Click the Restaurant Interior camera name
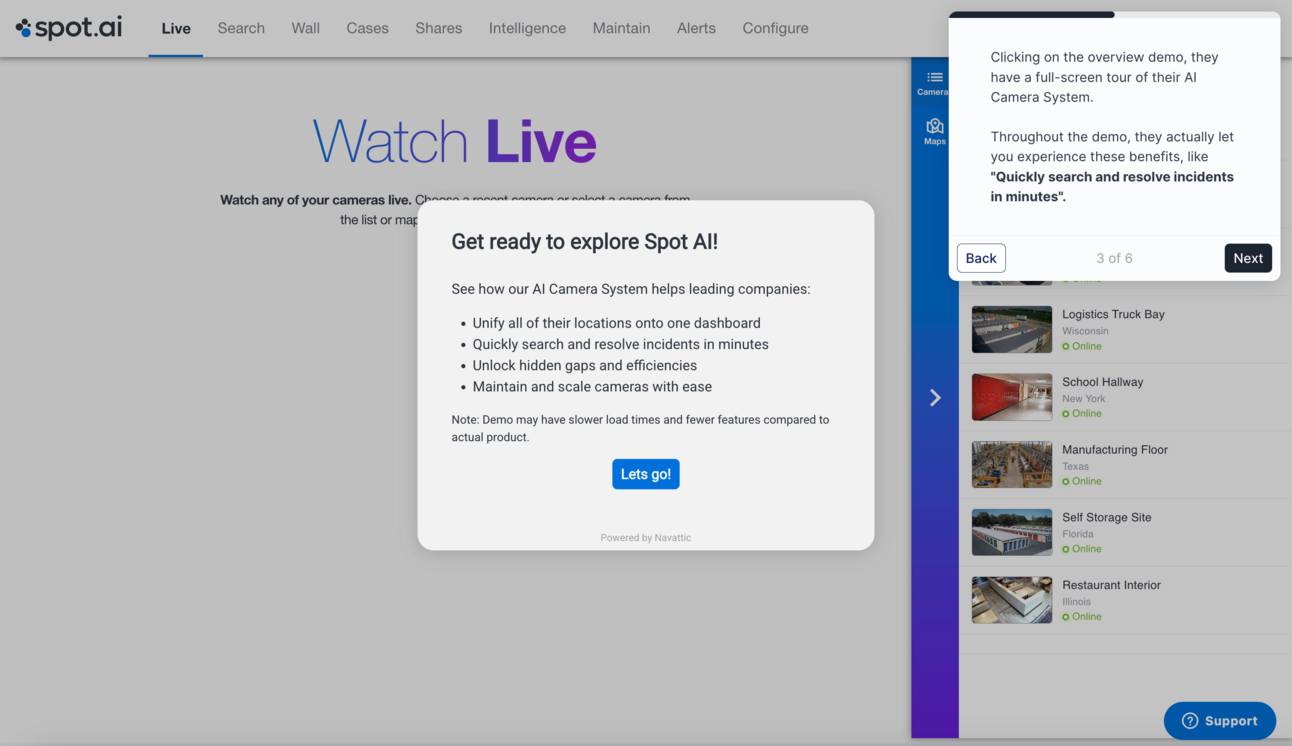Image resolution: width=1292 pixels, height=746 pixels. click(x=1111, y=585)
